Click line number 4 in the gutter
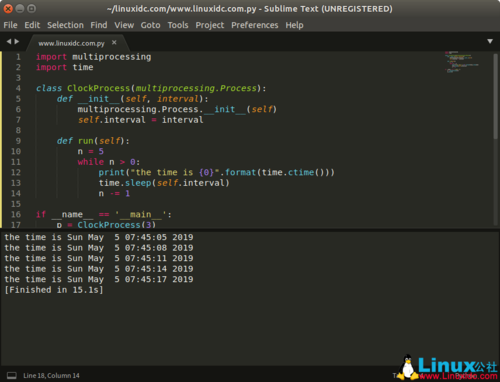The height and width of the screenshot is (382, 500). click(18, 88)
